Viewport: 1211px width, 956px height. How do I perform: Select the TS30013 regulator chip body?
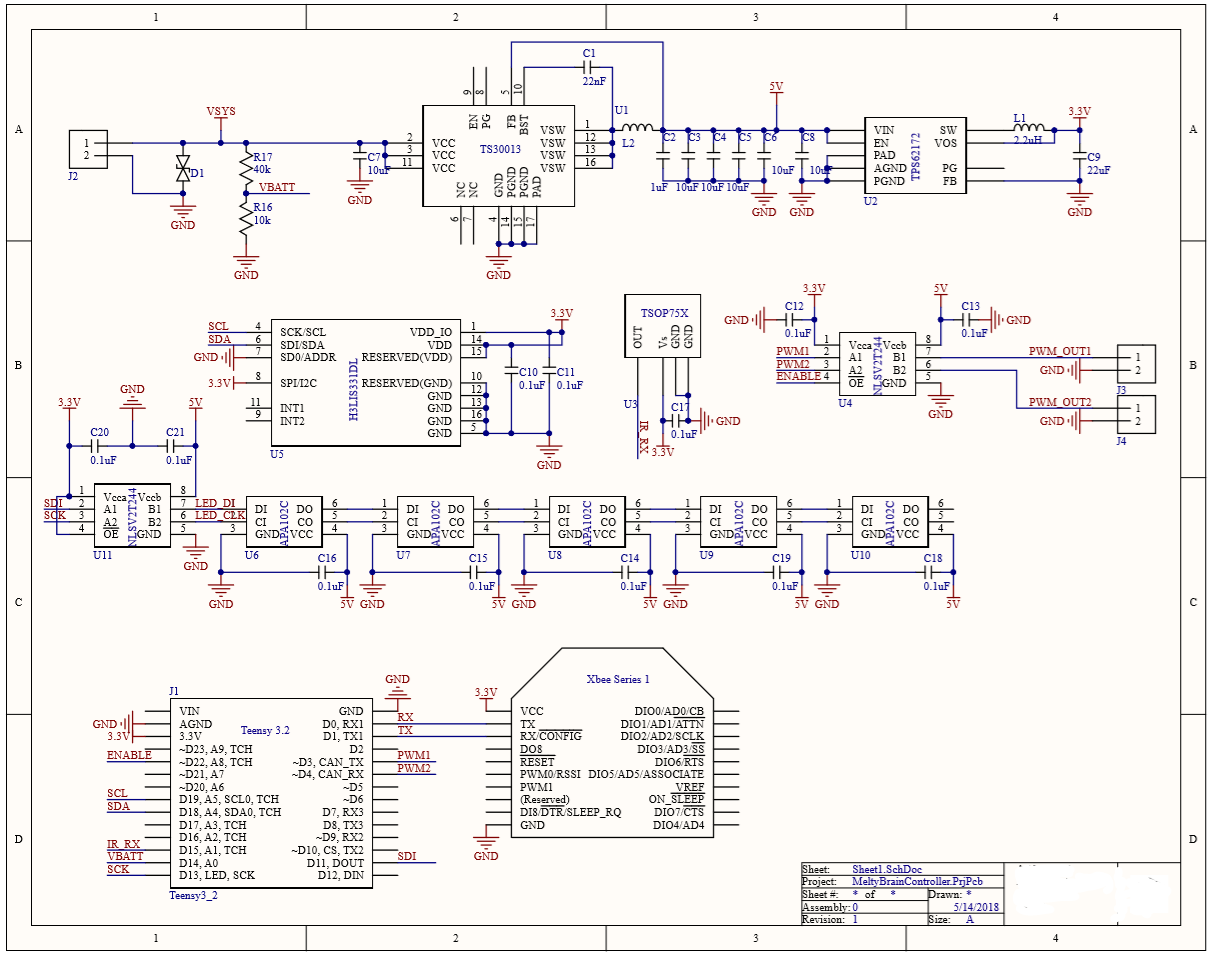pos(498,156)
